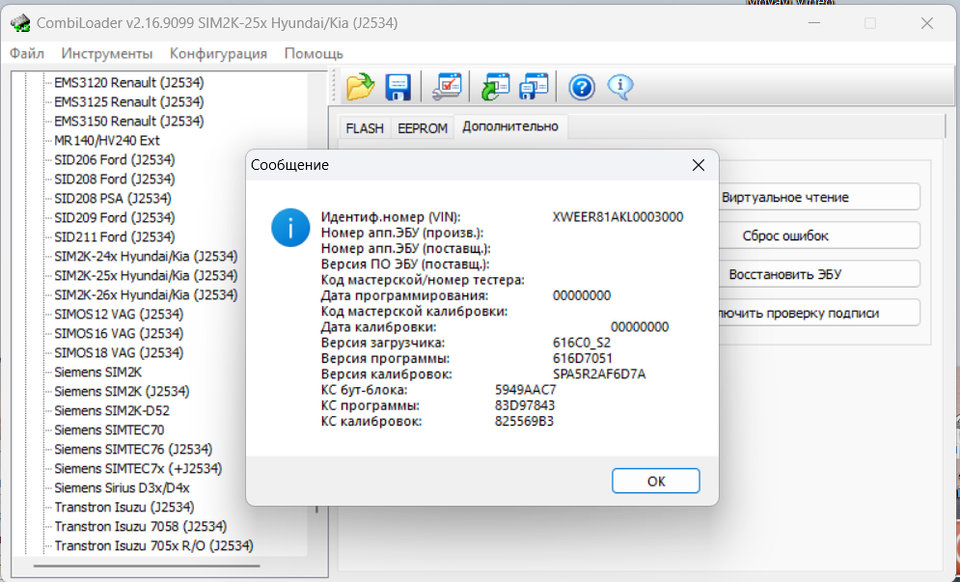The image size is (960, 582).
Task: Select SID206 Ford (J2534) entry
Action: pyautogui.click(x=114, y=160)
